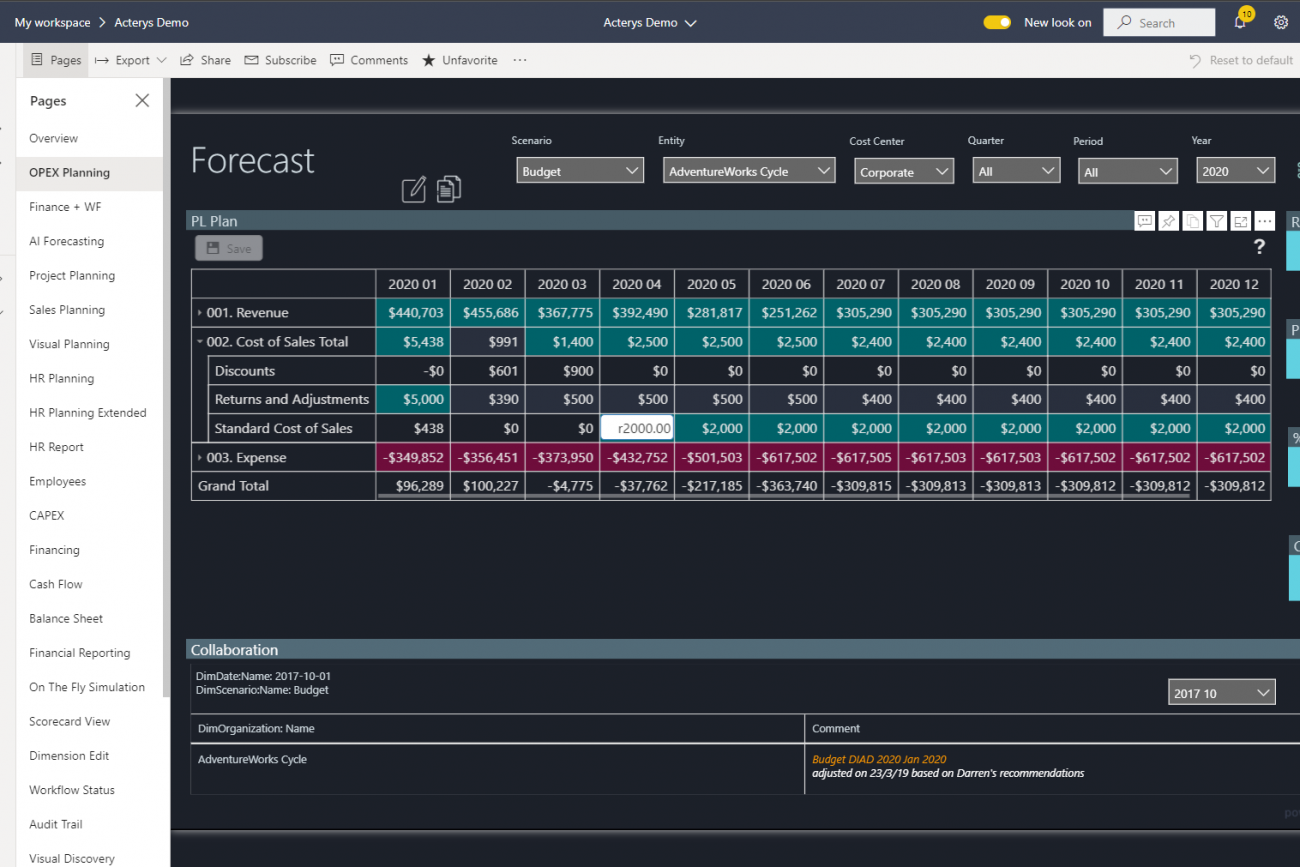The width and height of the screenshot is (1300, 867).
Task: Switch to the Sales Planning page
Action: click(x=68, y=309)
